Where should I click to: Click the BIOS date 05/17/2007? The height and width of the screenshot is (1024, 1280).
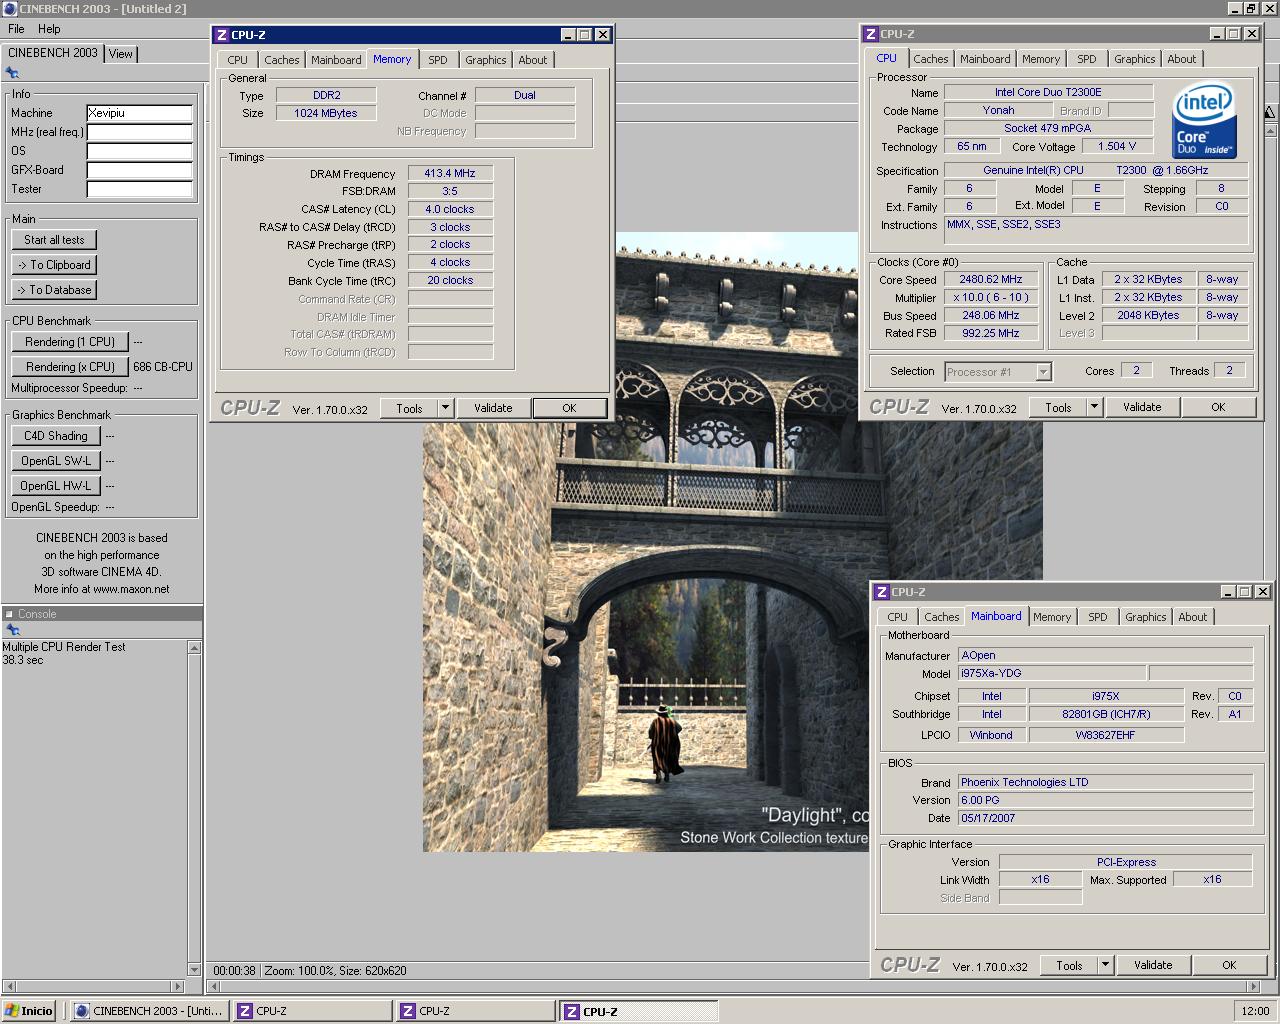tap(1105, 818)
